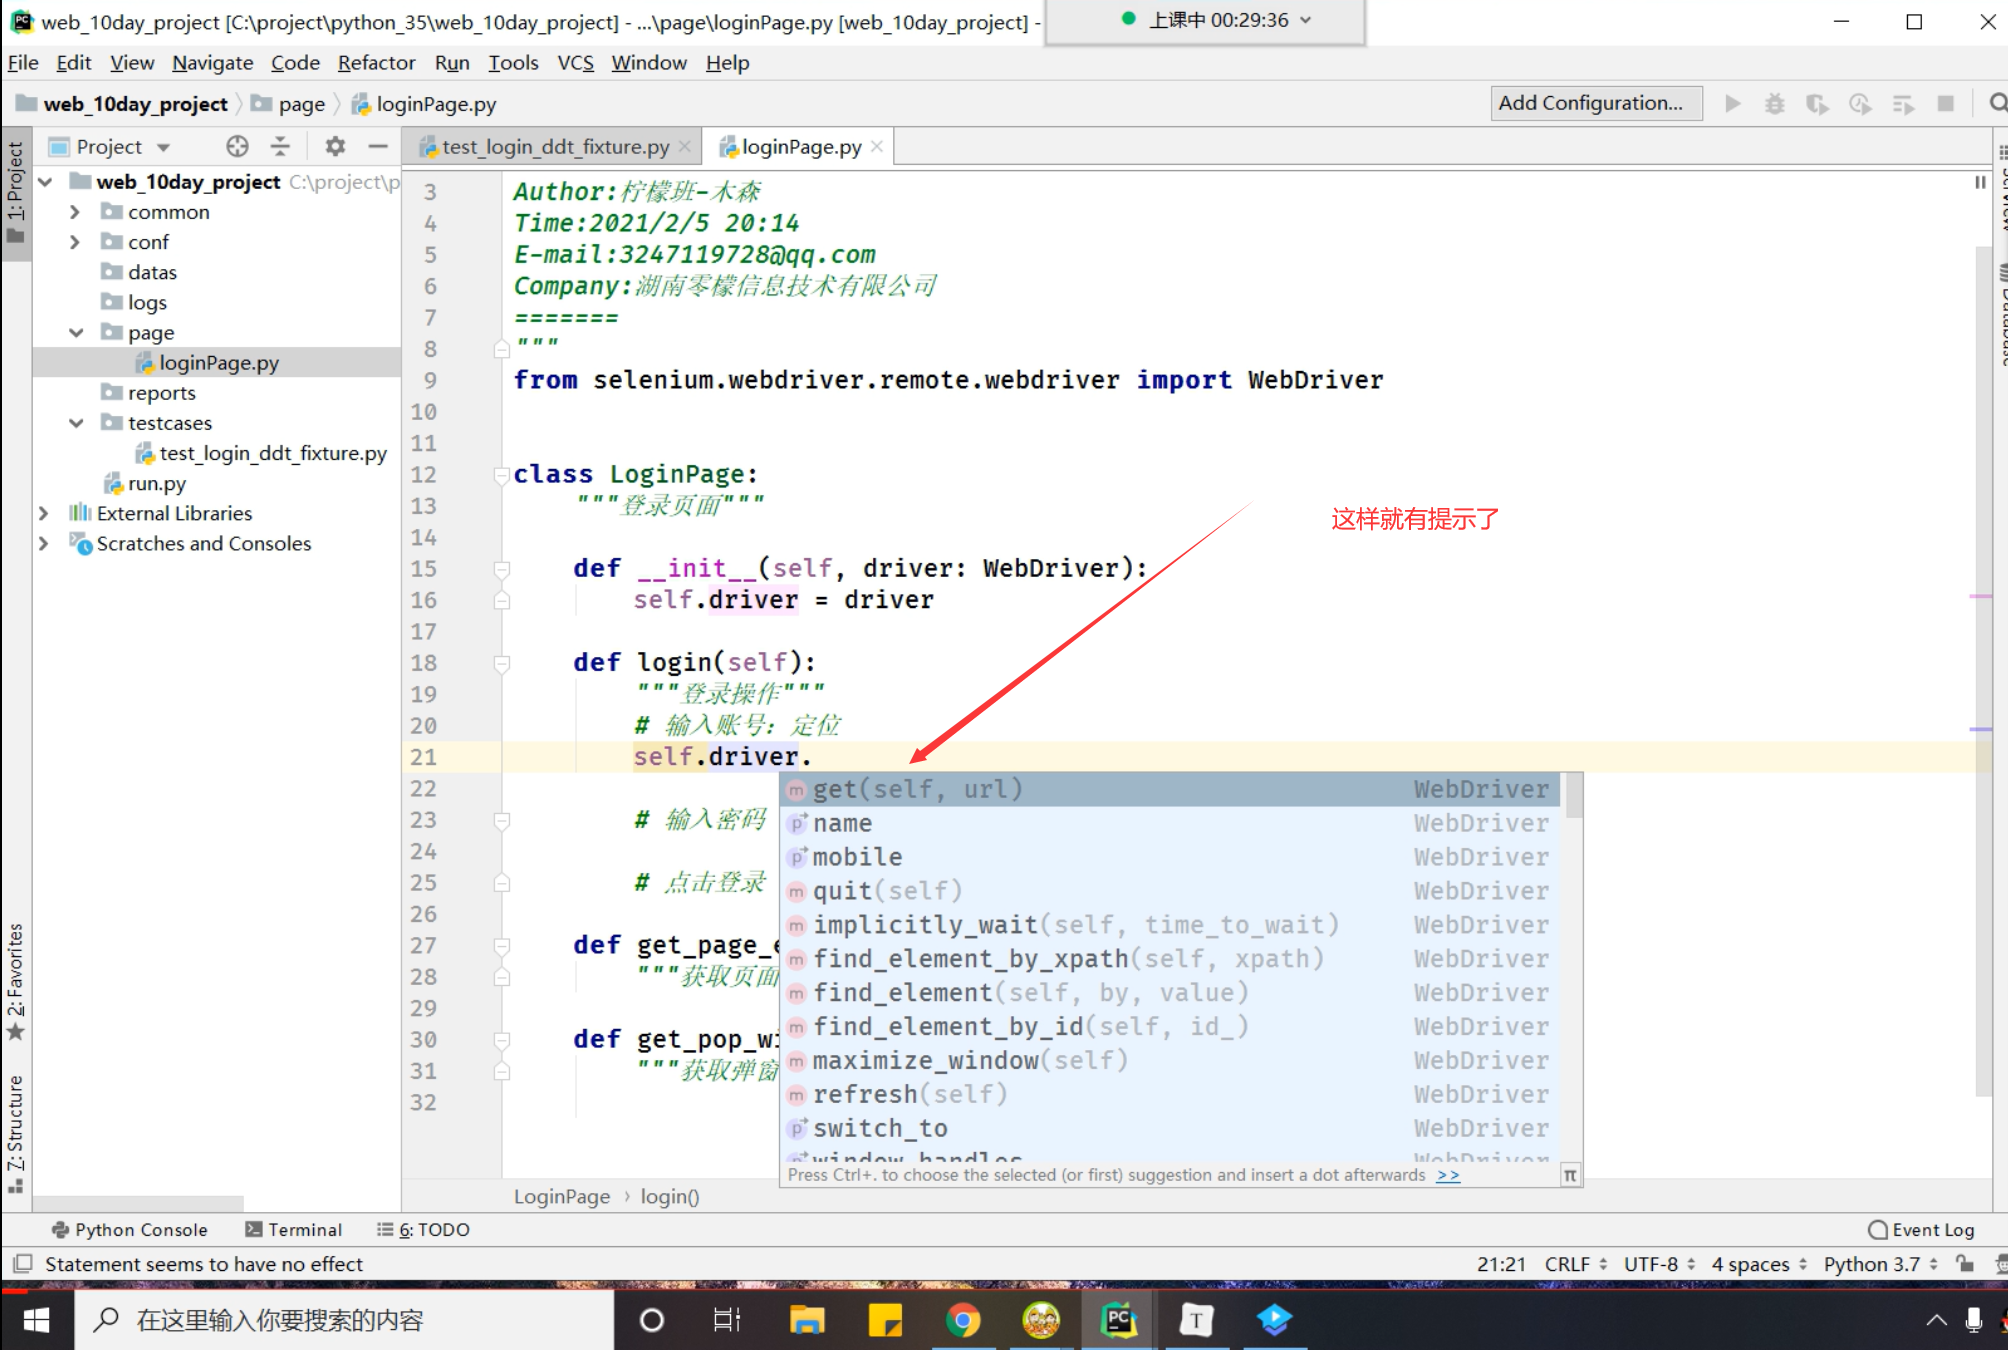
Task: Click the Run triangle icon in toolbar
Action: (x=1733, y=104)
